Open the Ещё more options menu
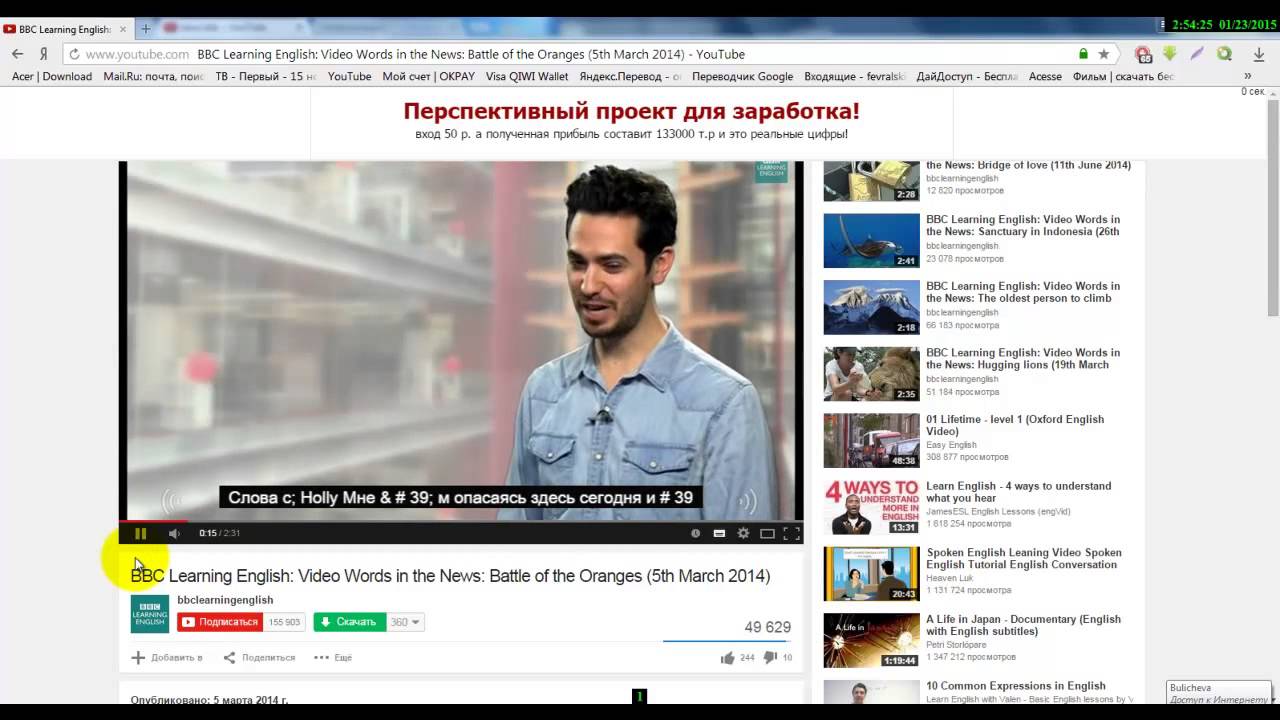 click(333, 657)
